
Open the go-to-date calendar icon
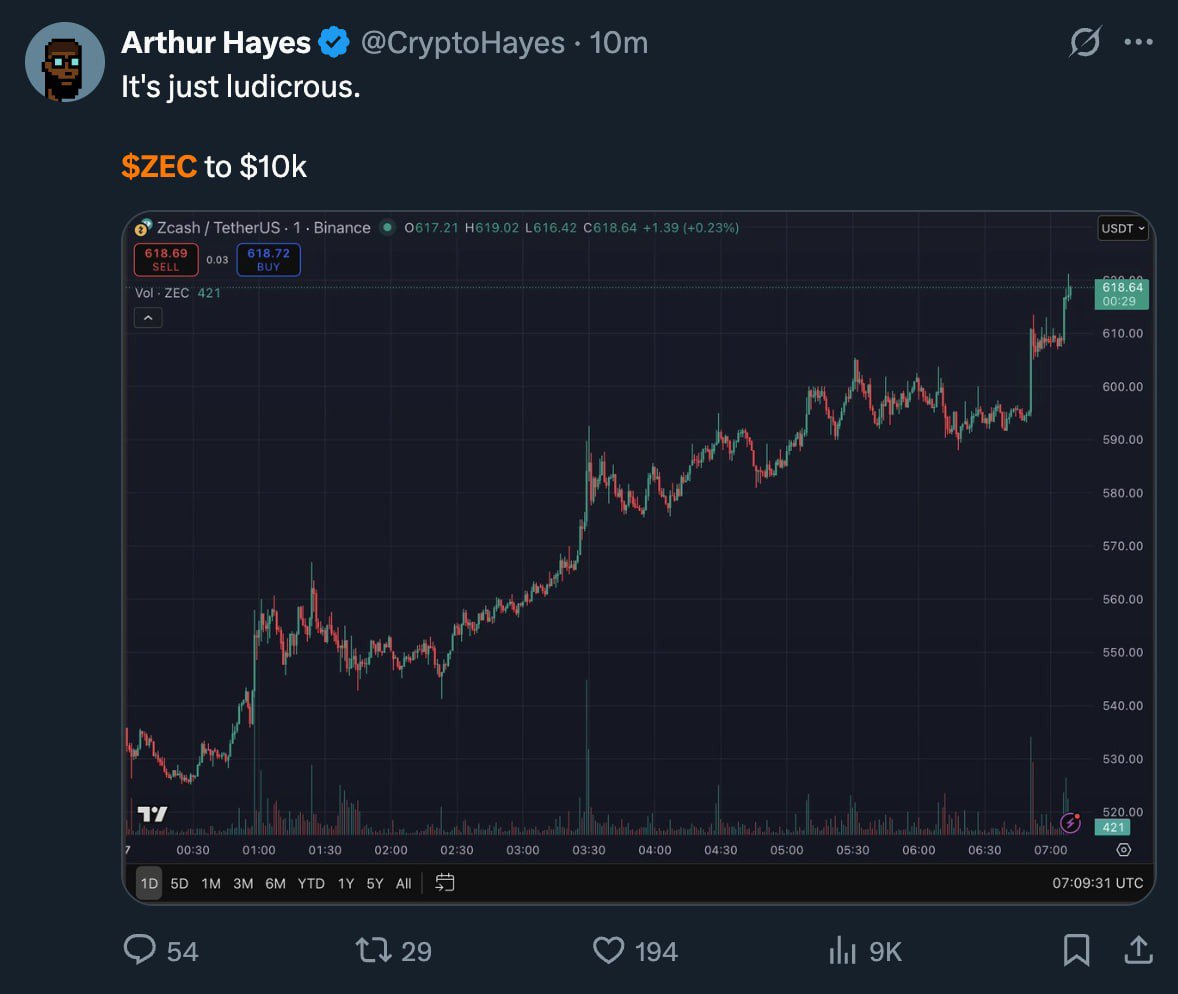coord(445,883)
